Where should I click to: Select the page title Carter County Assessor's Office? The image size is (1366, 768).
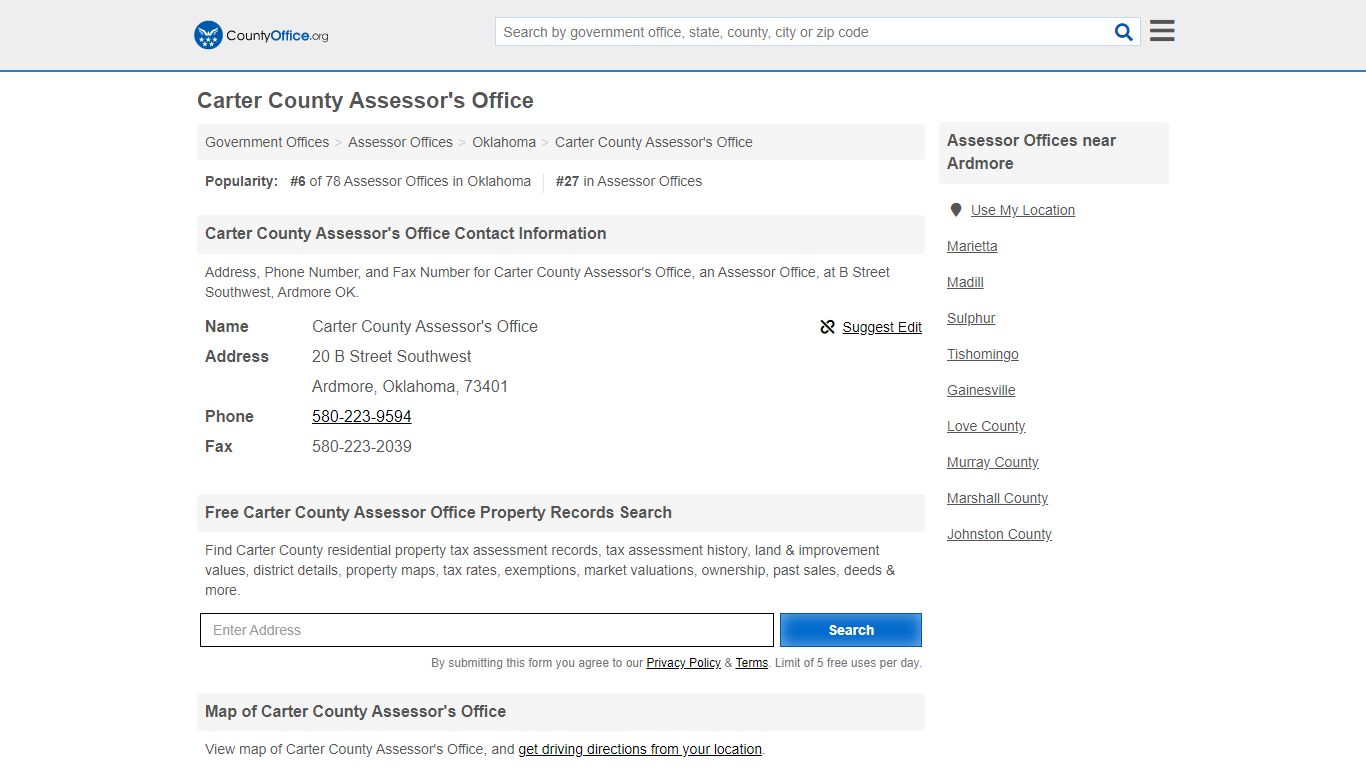point(365,100)
